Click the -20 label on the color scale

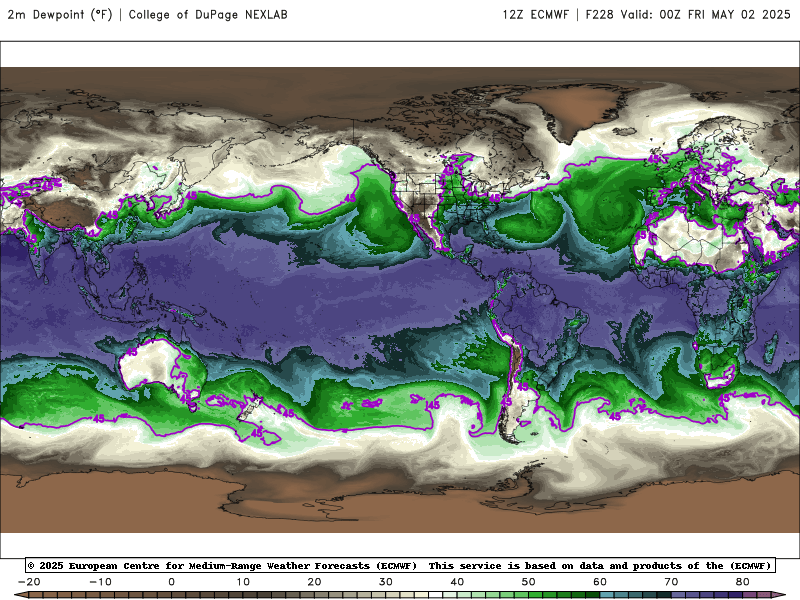29,582
